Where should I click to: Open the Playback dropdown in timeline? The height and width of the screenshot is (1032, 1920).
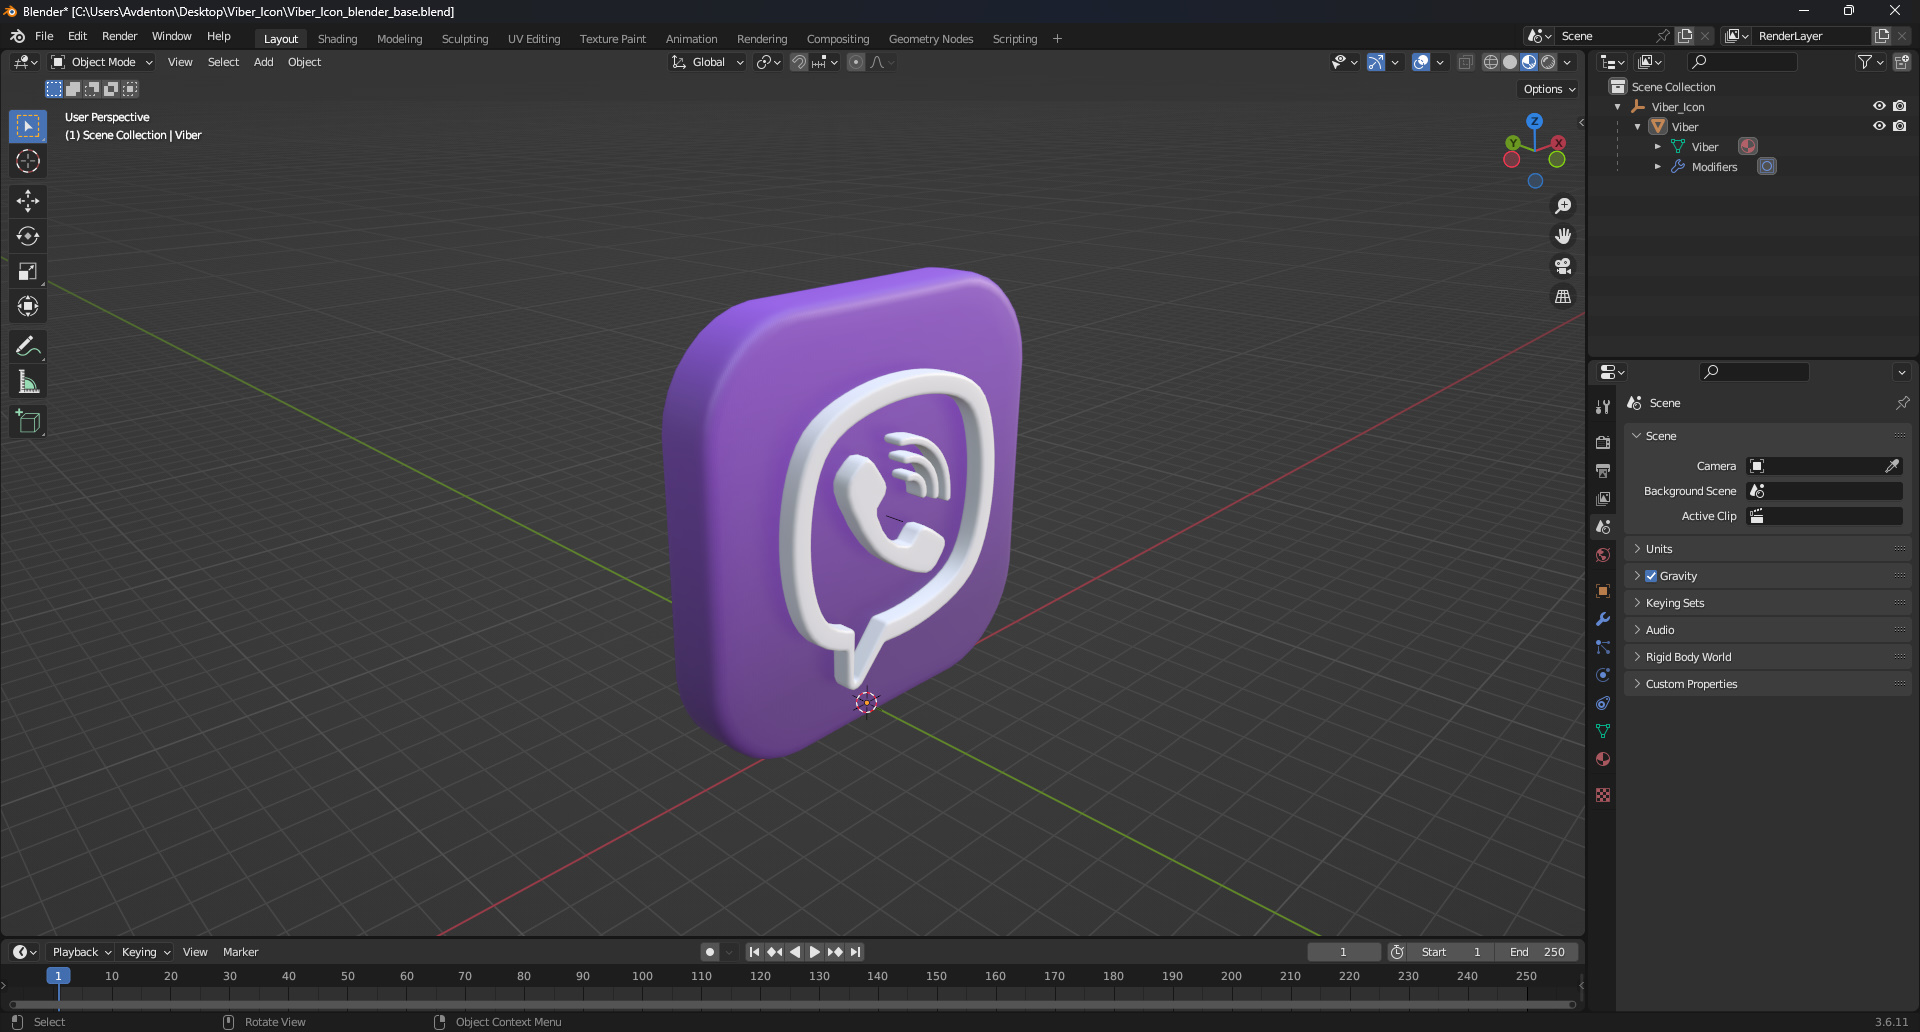point(81,952)
